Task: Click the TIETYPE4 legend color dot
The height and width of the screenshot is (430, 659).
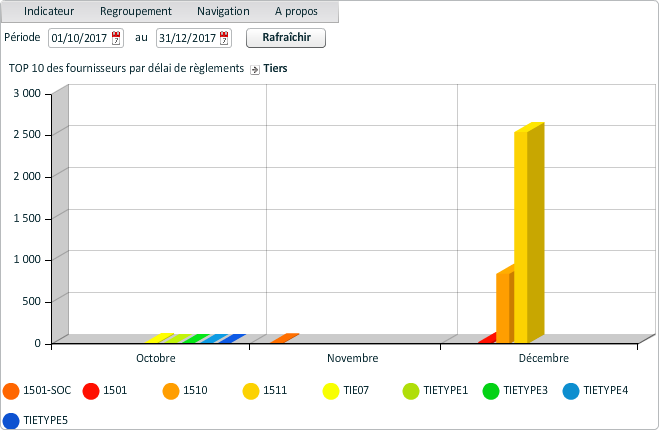Action: (x=571, y=391)
